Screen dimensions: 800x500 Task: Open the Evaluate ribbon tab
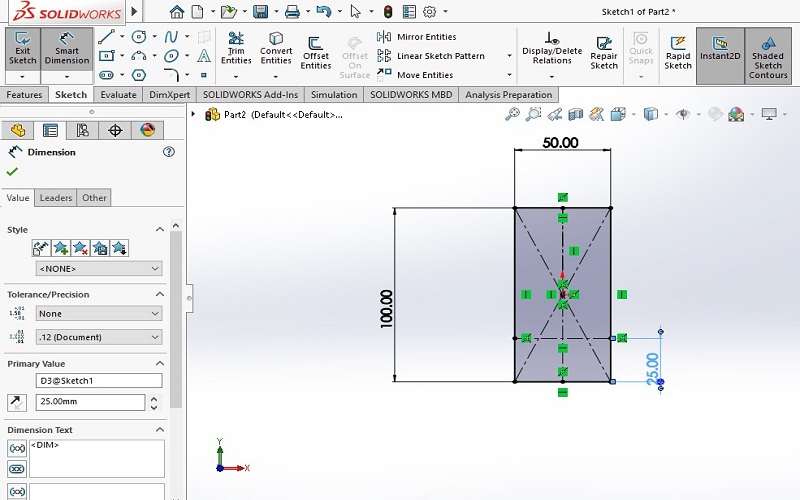[118, 95]
